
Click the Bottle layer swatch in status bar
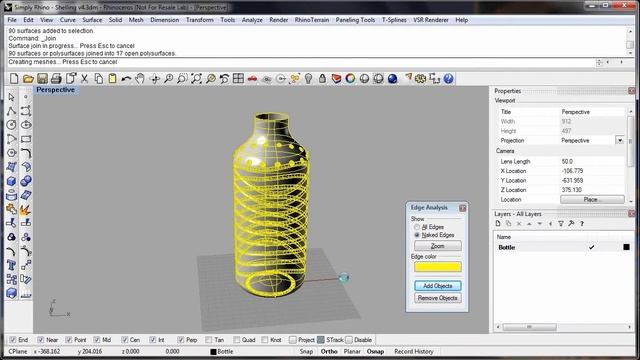213,351
